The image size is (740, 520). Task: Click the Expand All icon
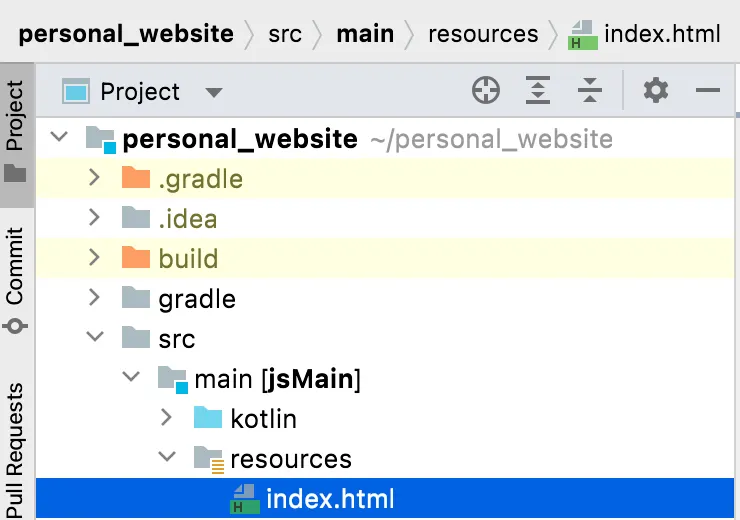click(538, 91)
